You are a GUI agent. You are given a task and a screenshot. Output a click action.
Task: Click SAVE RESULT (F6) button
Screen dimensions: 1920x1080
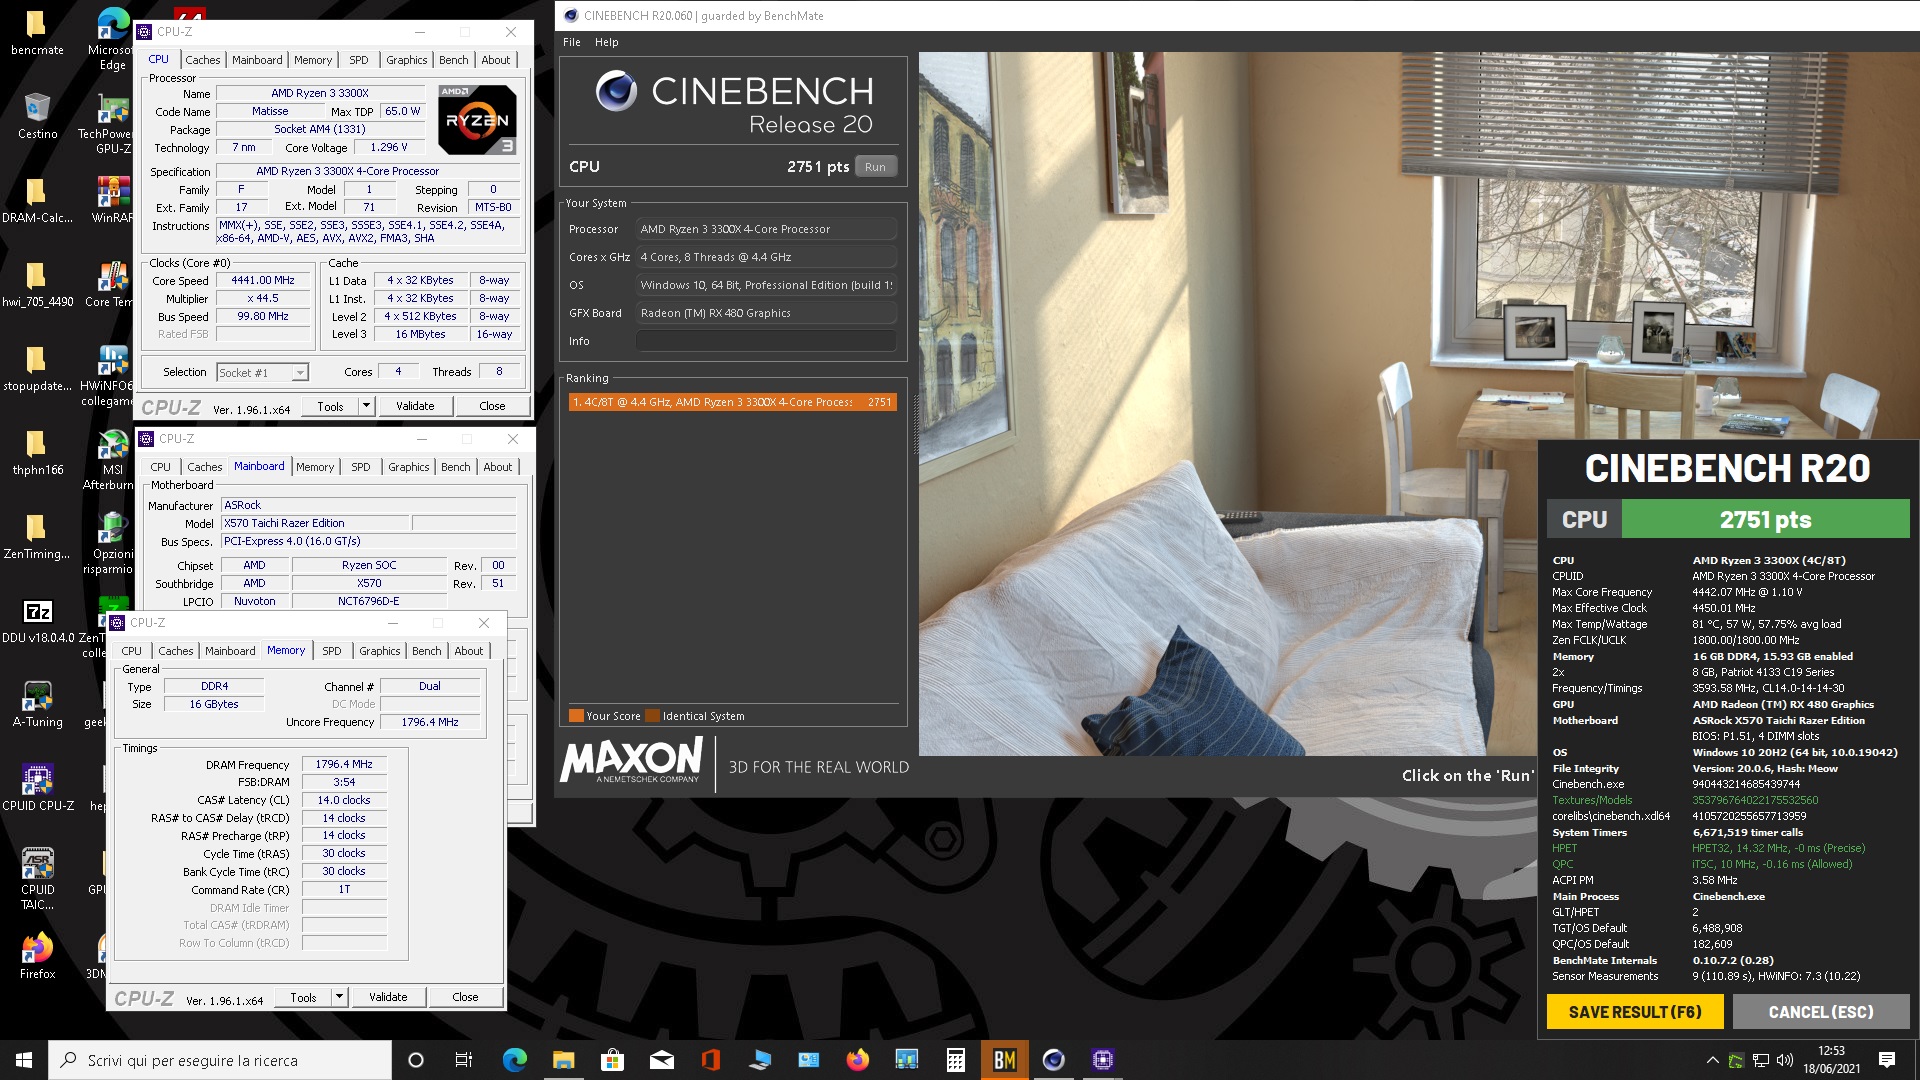(1635, 1012)
